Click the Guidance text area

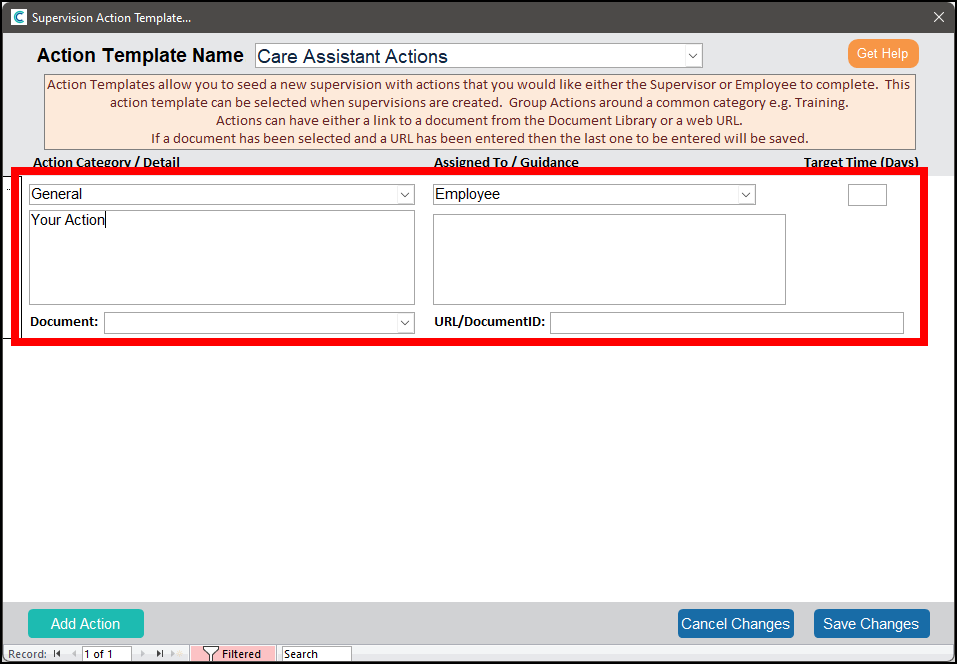pyautogui.click(x=609, y=259)
